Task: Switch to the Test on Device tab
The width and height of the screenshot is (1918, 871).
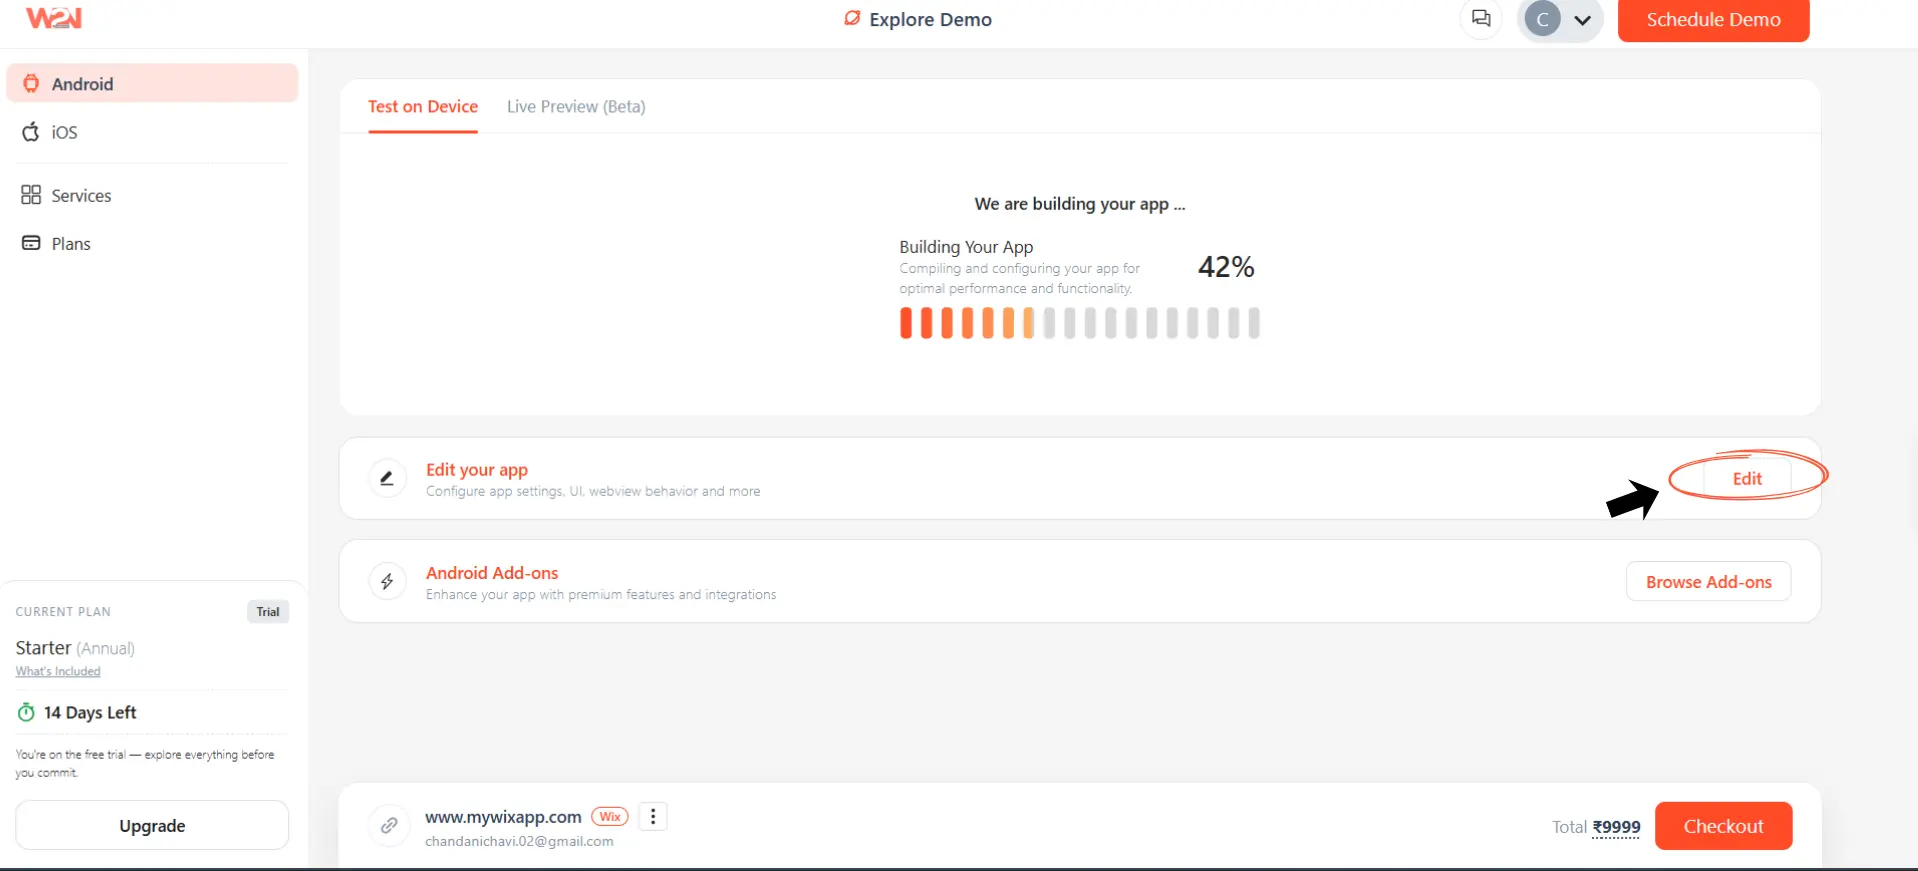Action: click(x=423, y=106)
